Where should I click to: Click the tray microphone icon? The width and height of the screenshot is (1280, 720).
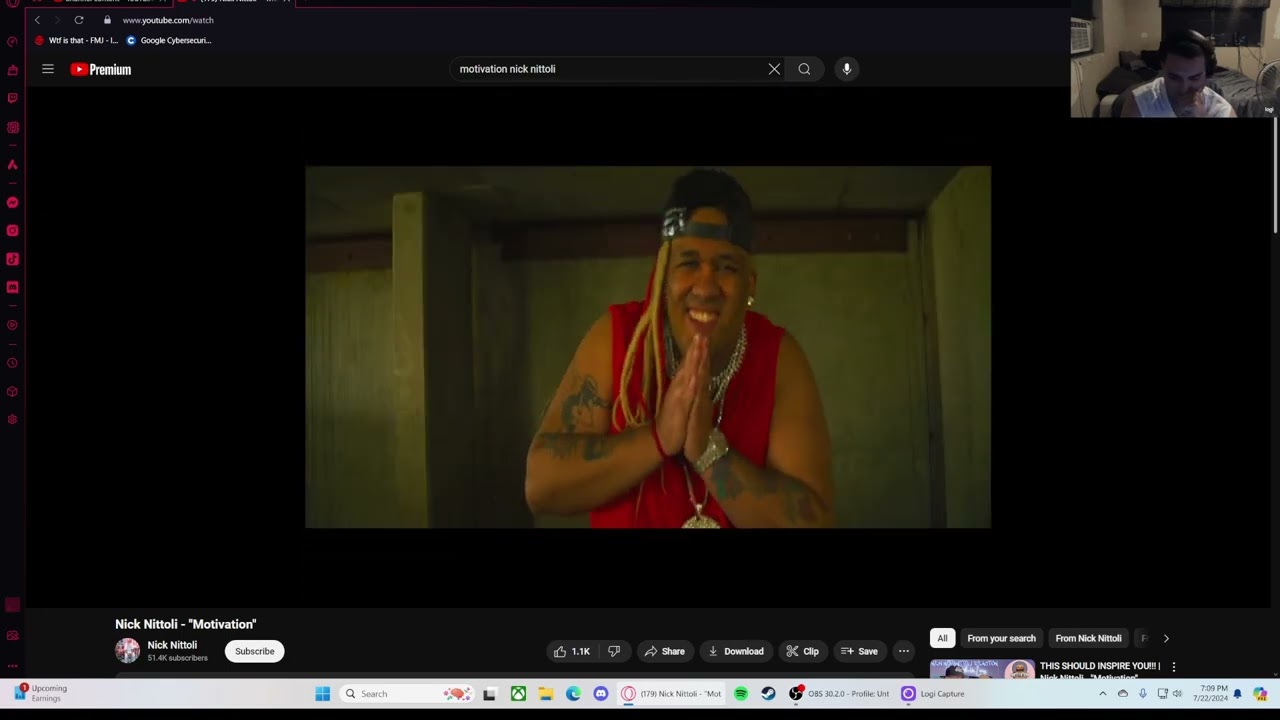click(1142, 694)
